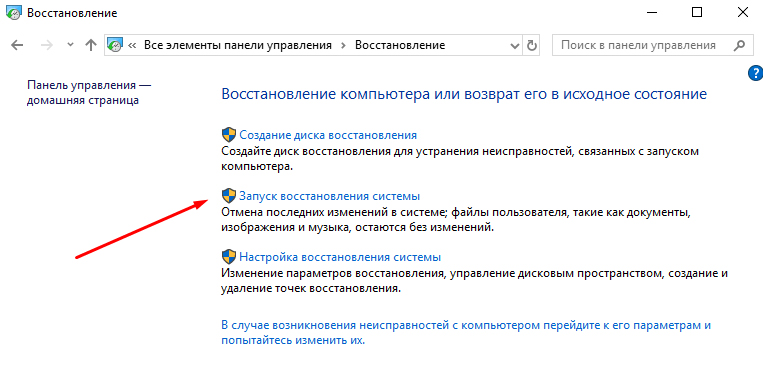Screen dimensions: 763x383
Task: Launch Запуск восстановления системы
Action: pos(329,196)
